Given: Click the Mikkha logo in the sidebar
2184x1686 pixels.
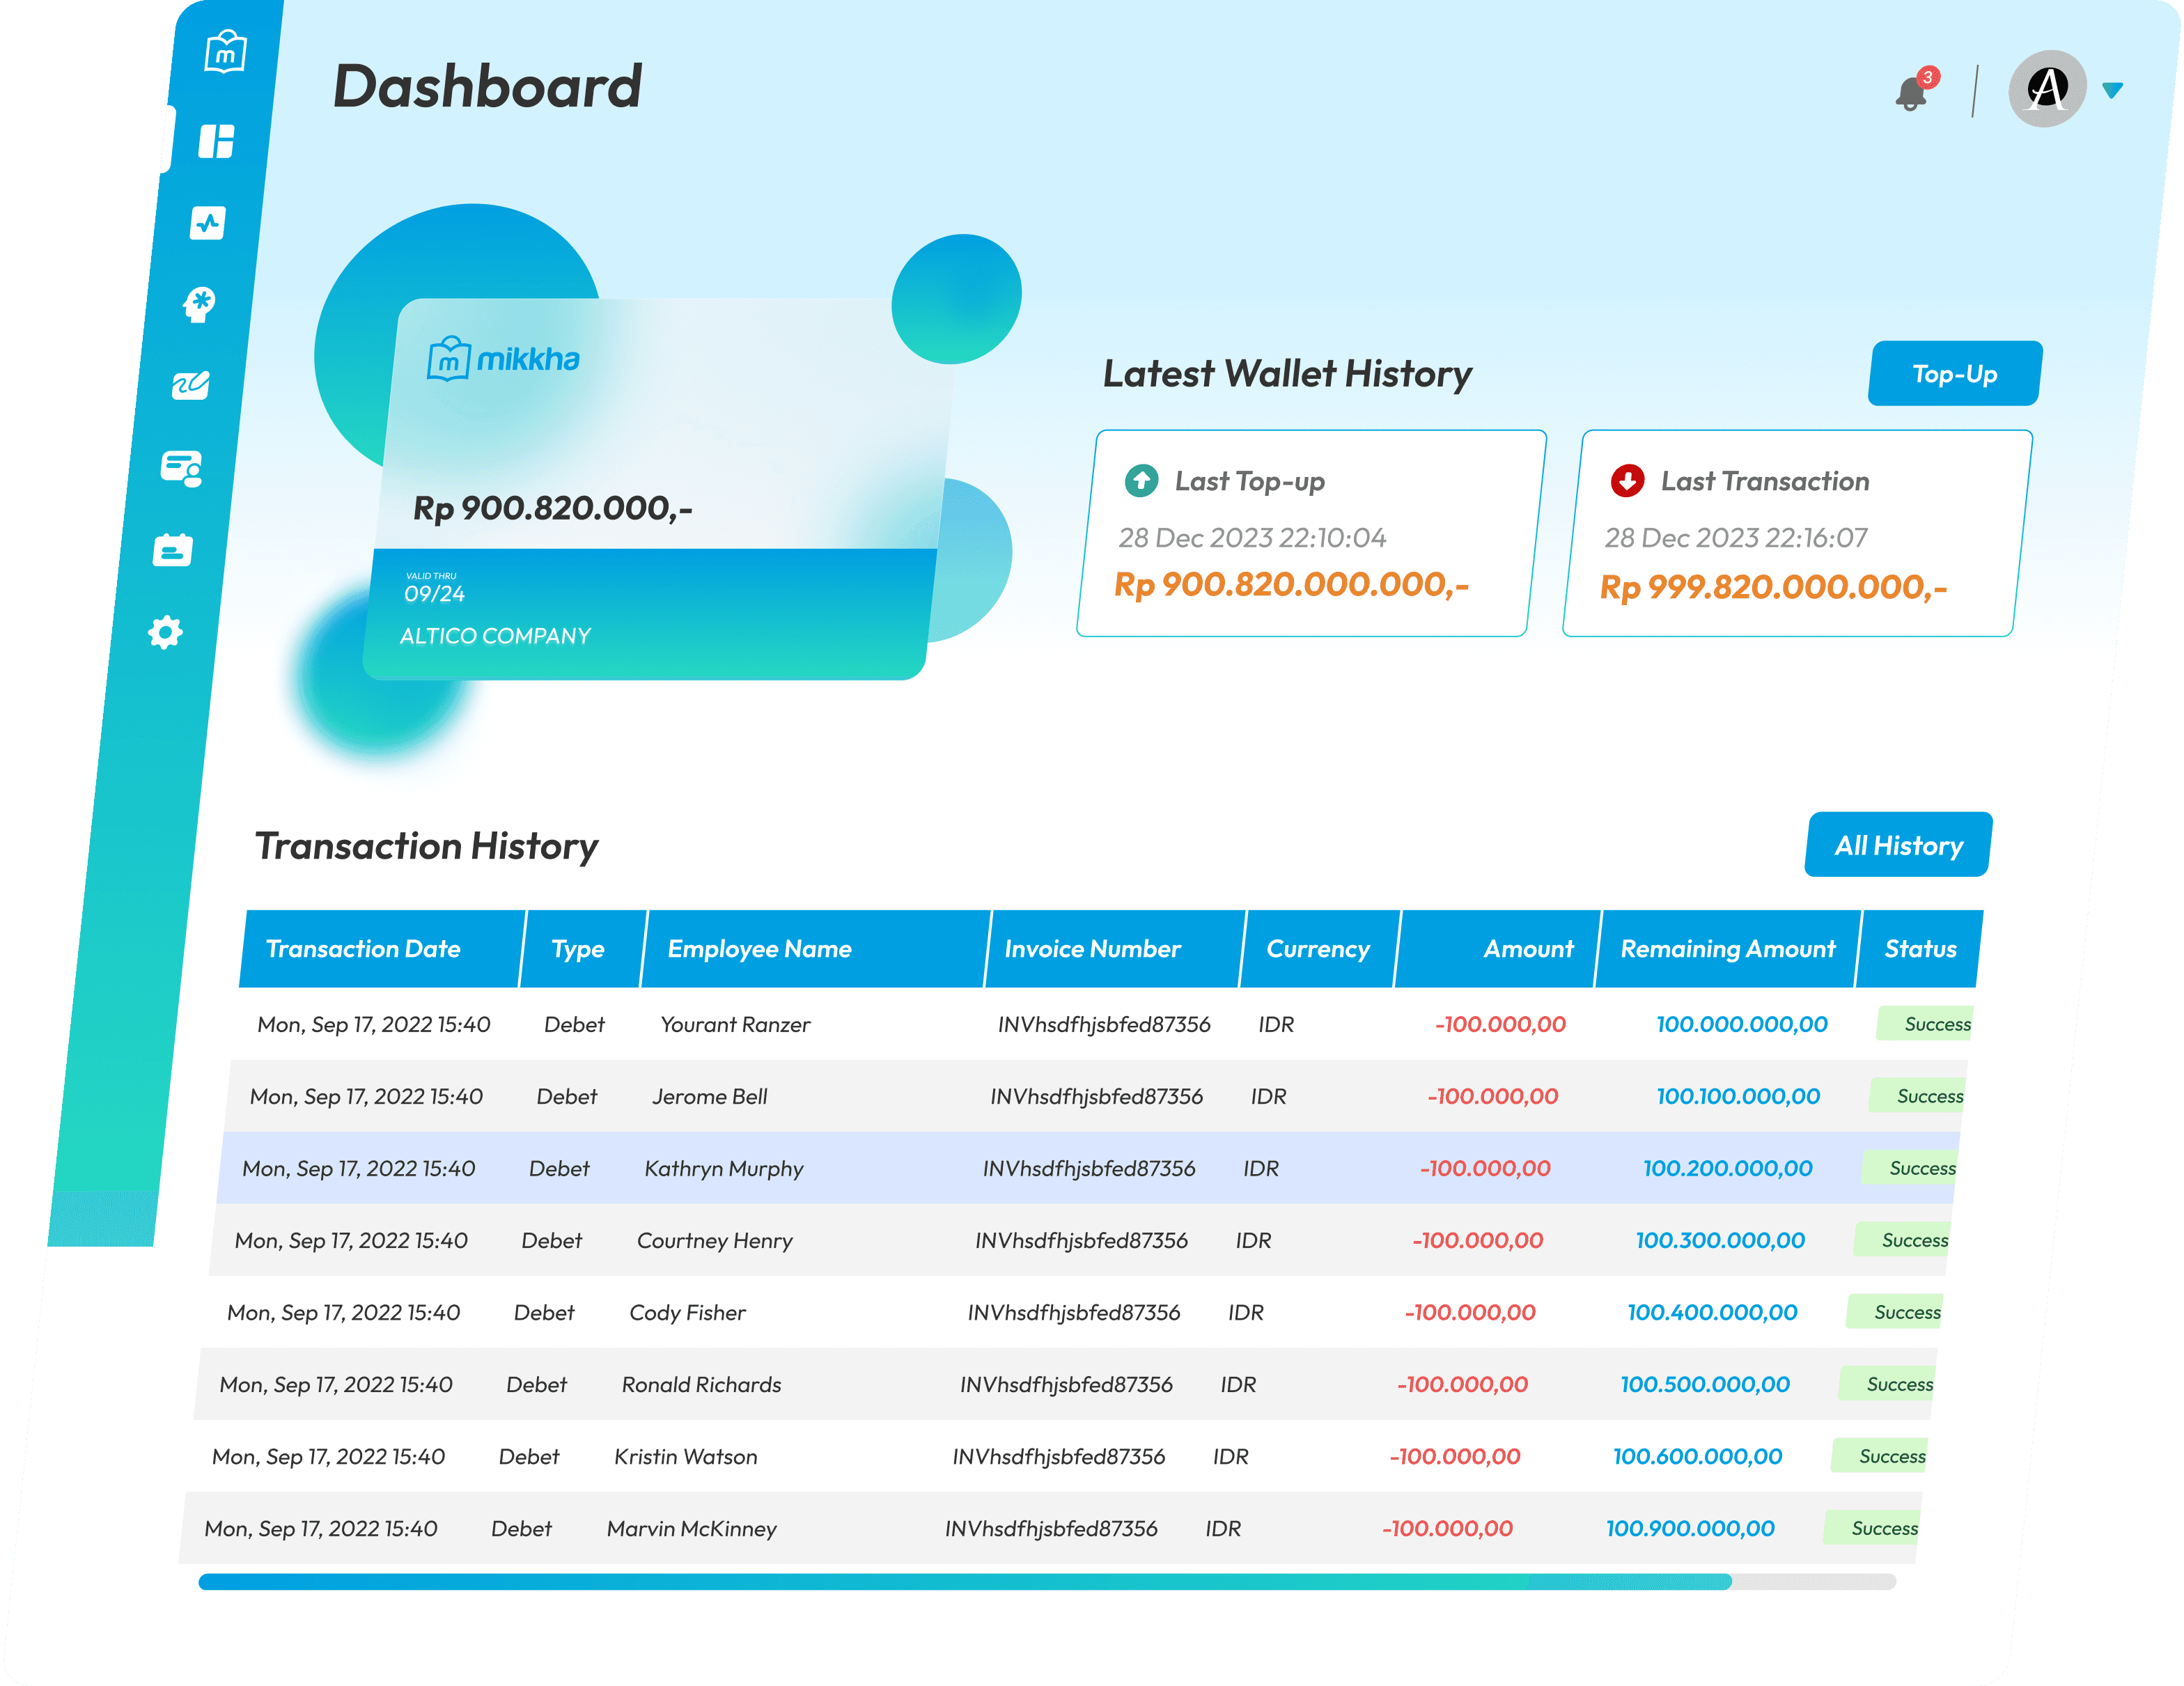Looking at the screenshot, I should pyautogui.click(x=226, y=52).
